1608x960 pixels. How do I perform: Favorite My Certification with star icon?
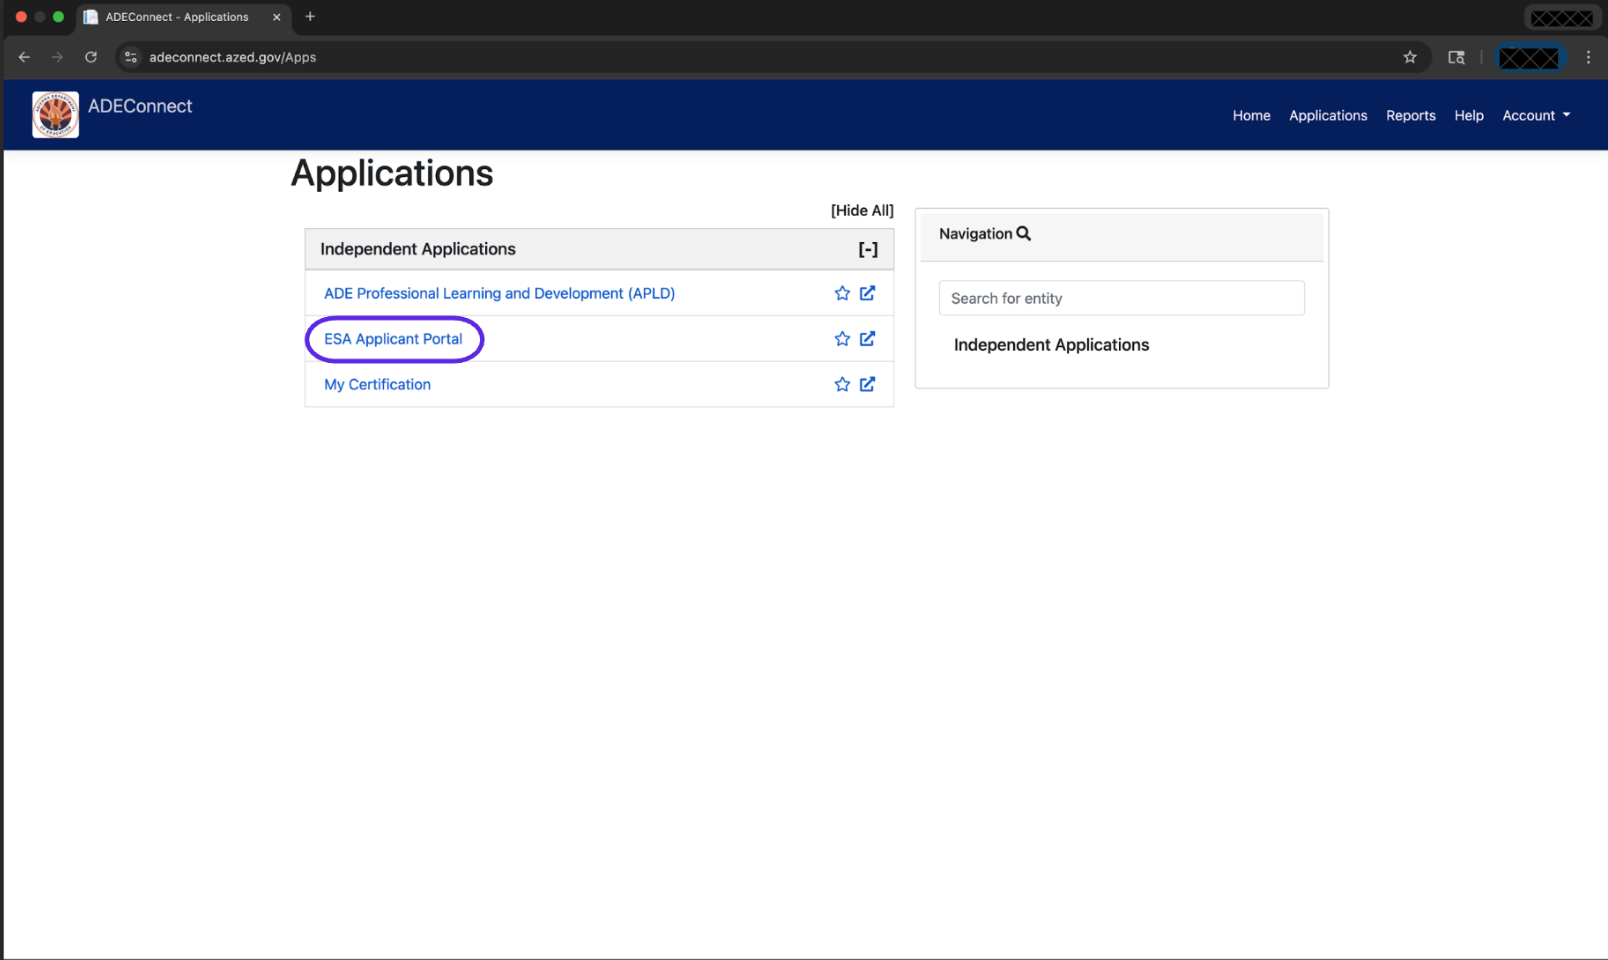pos(842,384)
